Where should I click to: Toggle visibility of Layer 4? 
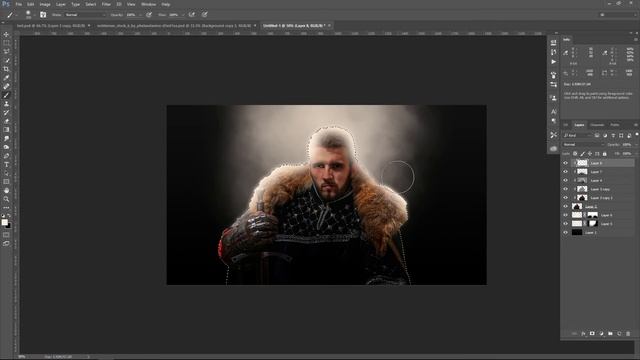click(566, 215)
